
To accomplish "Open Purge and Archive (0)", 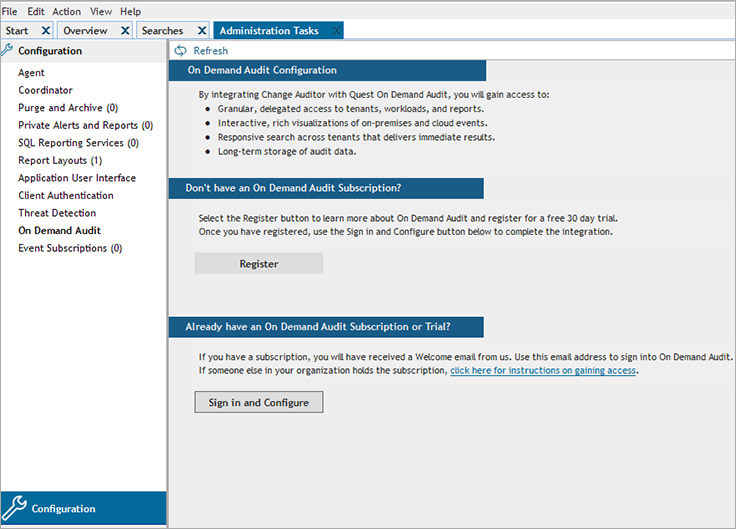I will click(68, 108).
